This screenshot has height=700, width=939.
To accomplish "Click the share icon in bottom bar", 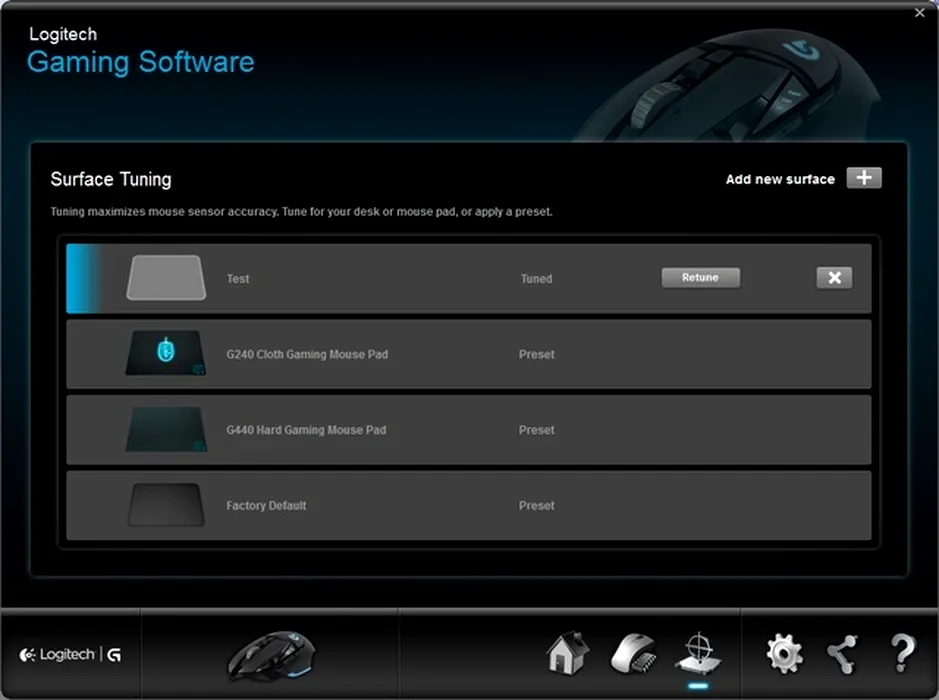I will click(x=843, y=654).
